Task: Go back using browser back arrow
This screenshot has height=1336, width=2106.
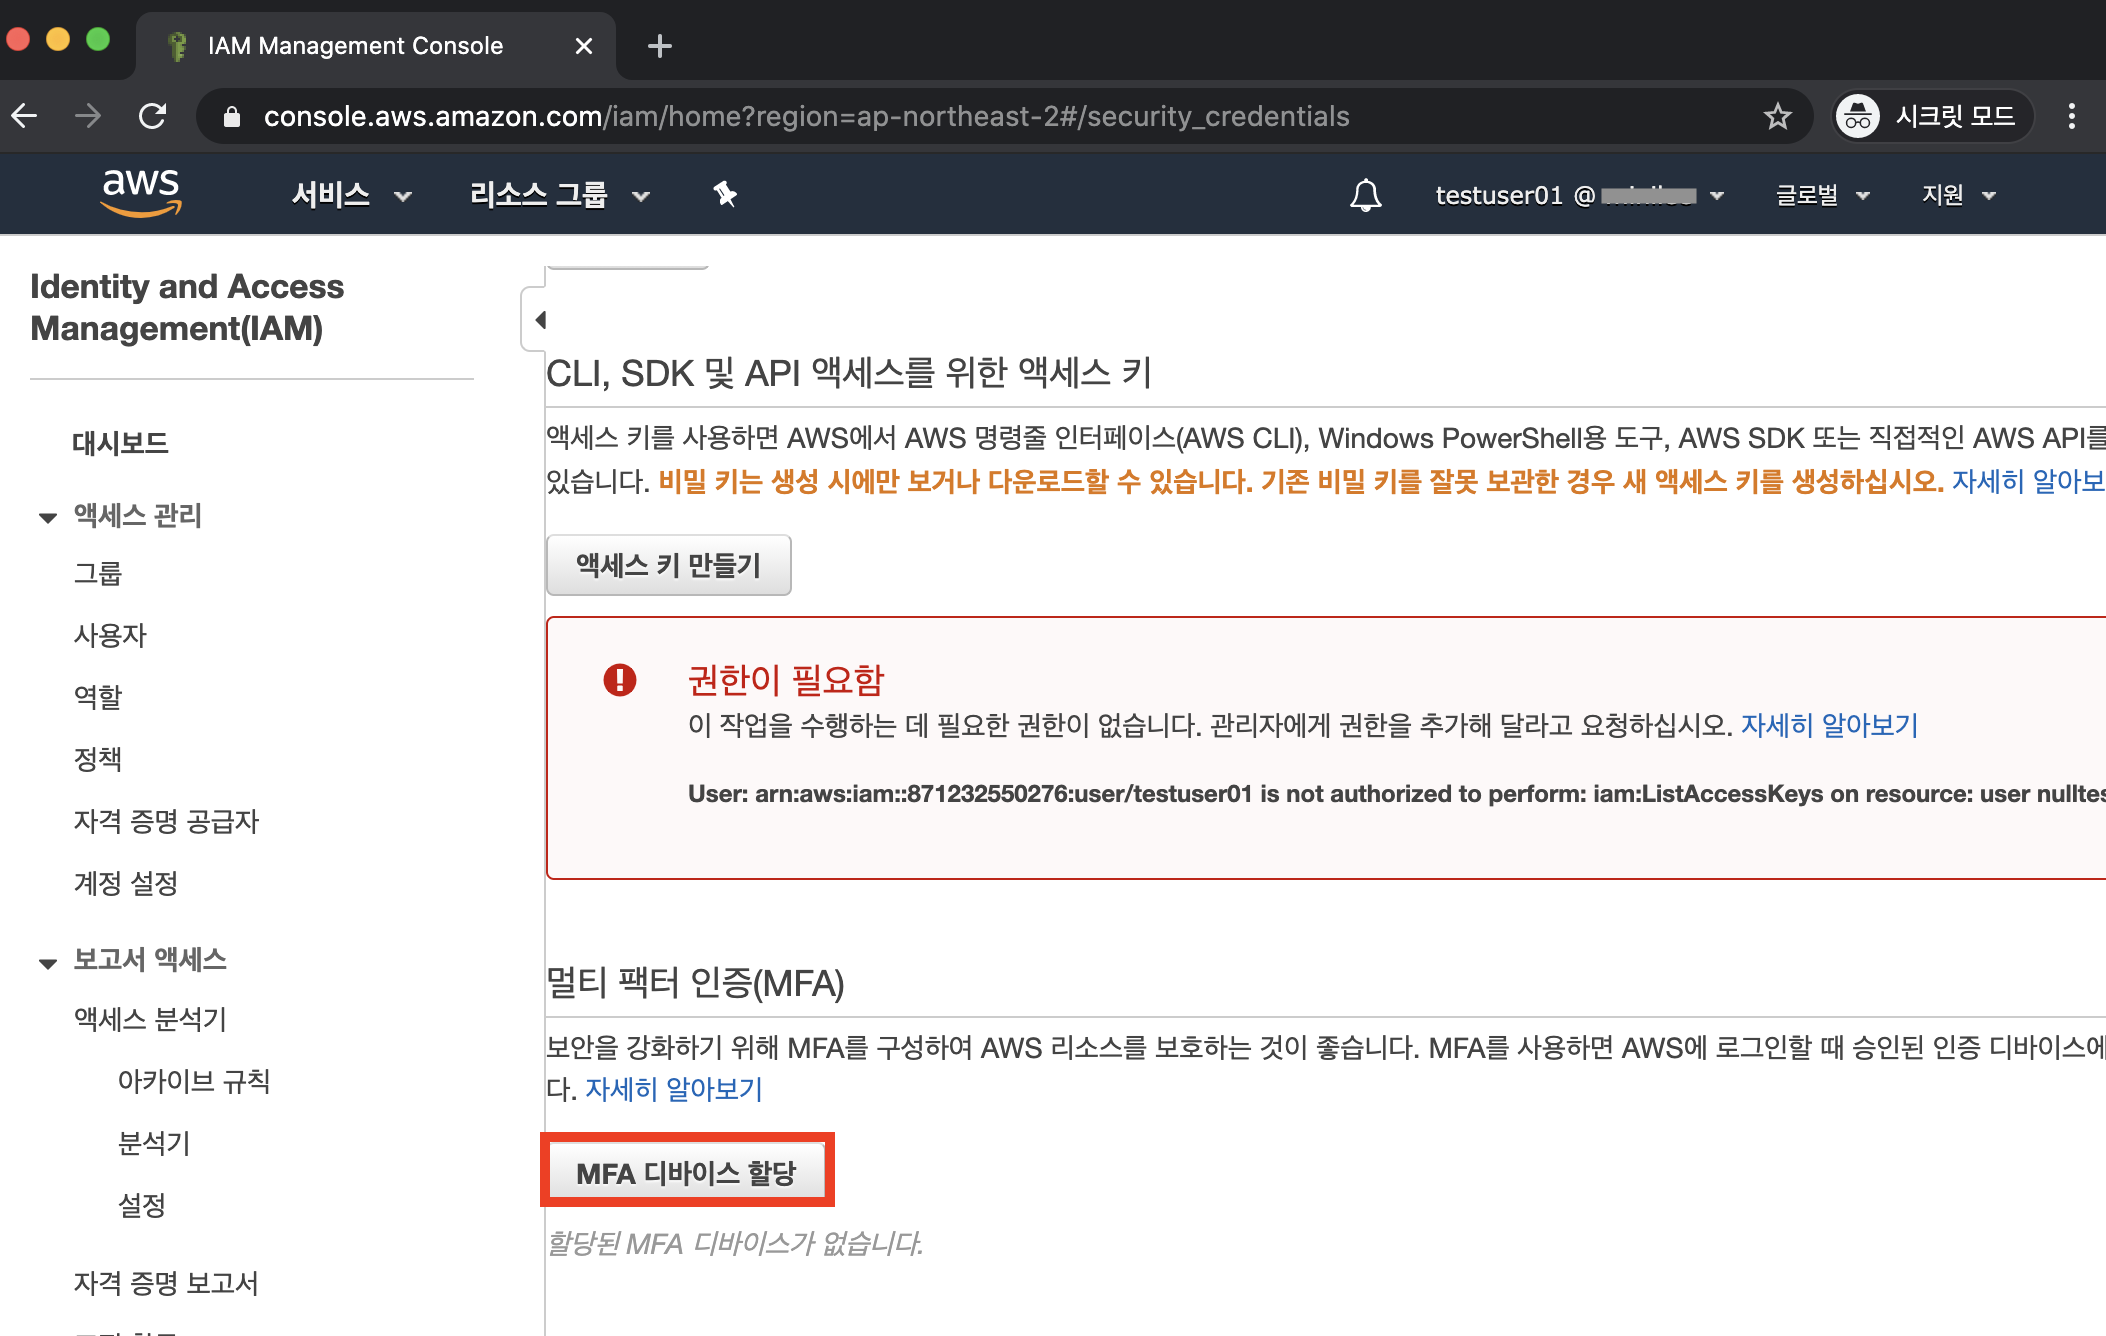Action: point(25,117)
